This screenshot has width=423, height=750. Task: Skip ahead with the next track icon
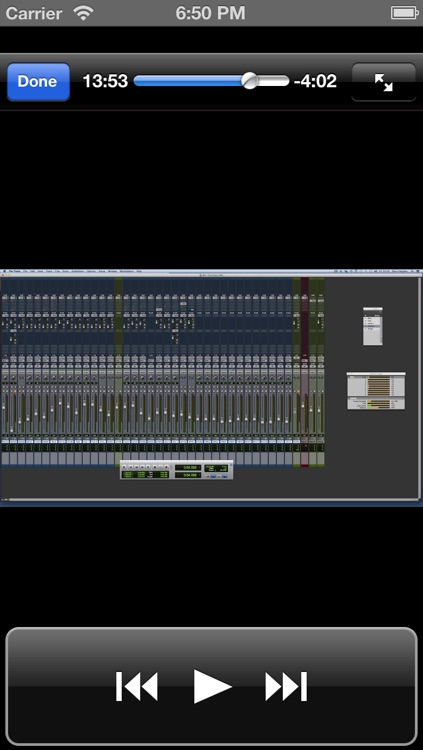[286, 686]
